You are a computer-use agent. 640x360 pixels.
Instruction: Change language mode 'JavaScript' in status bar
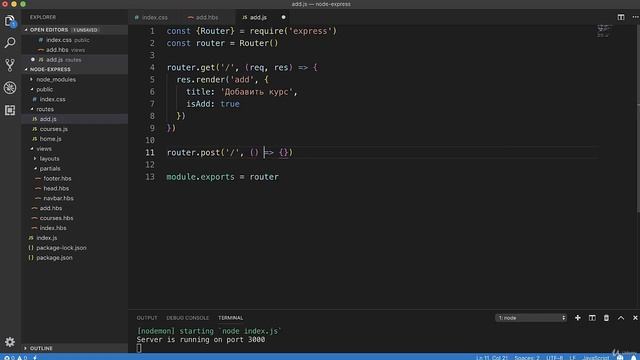click(x=596, y=358)
